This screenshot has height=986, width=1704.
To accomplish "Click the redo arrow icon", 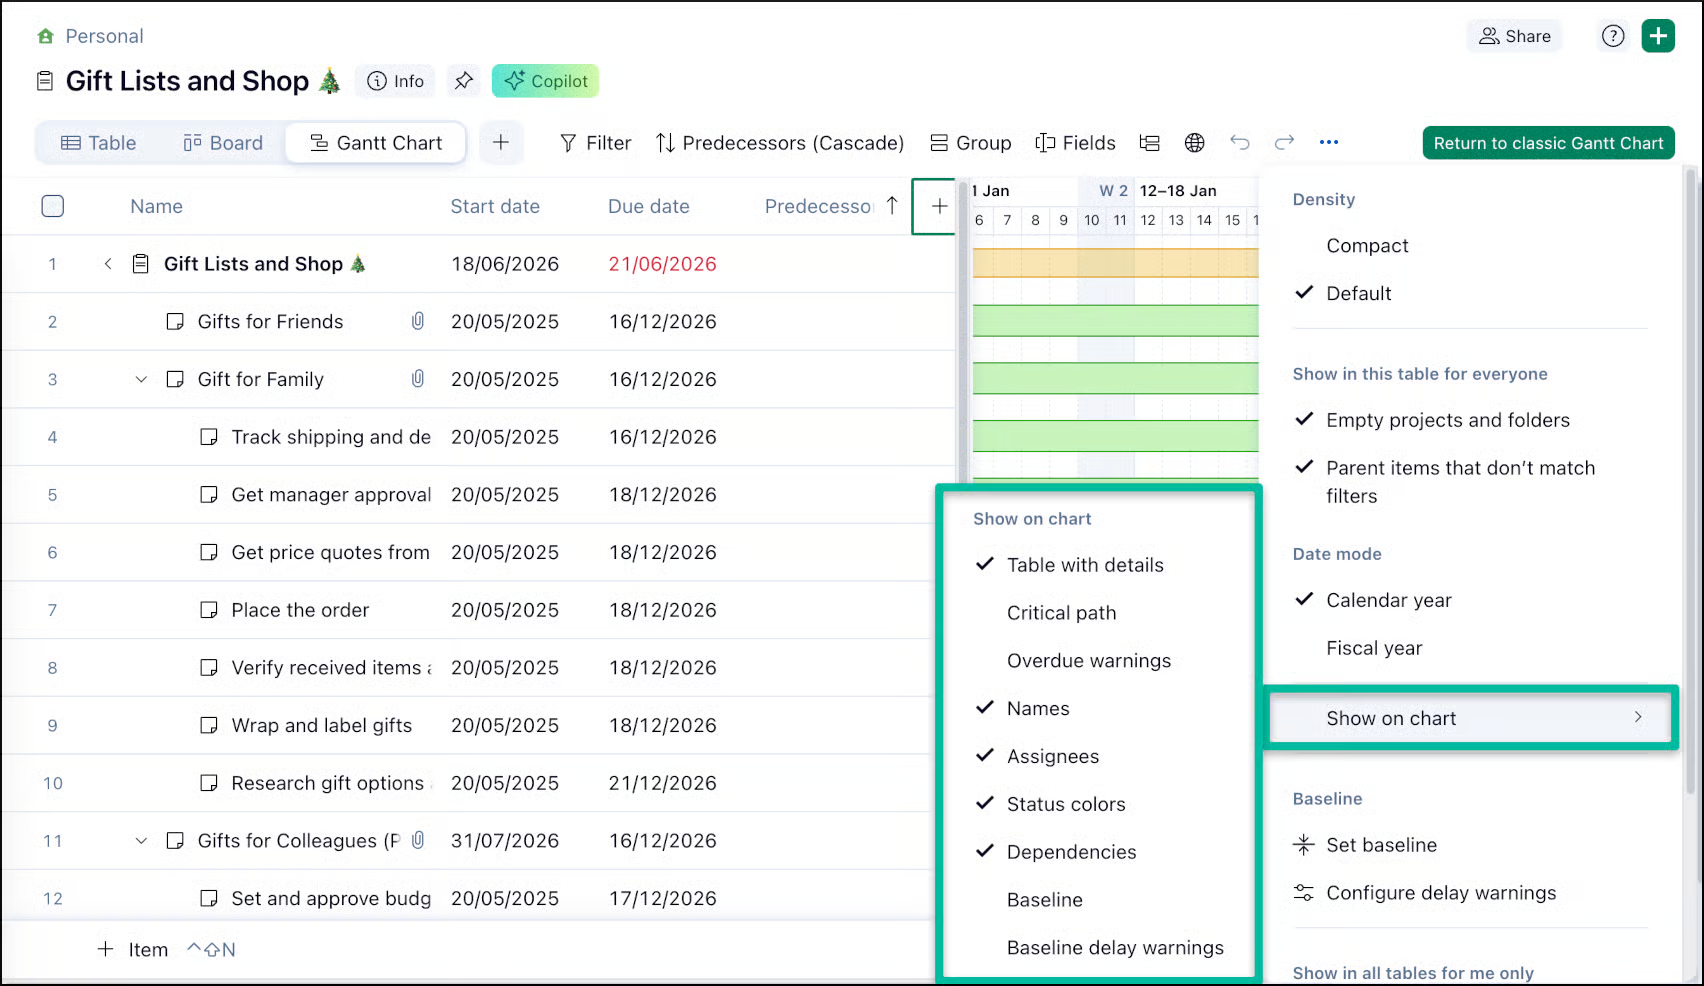I will 1285,143.
